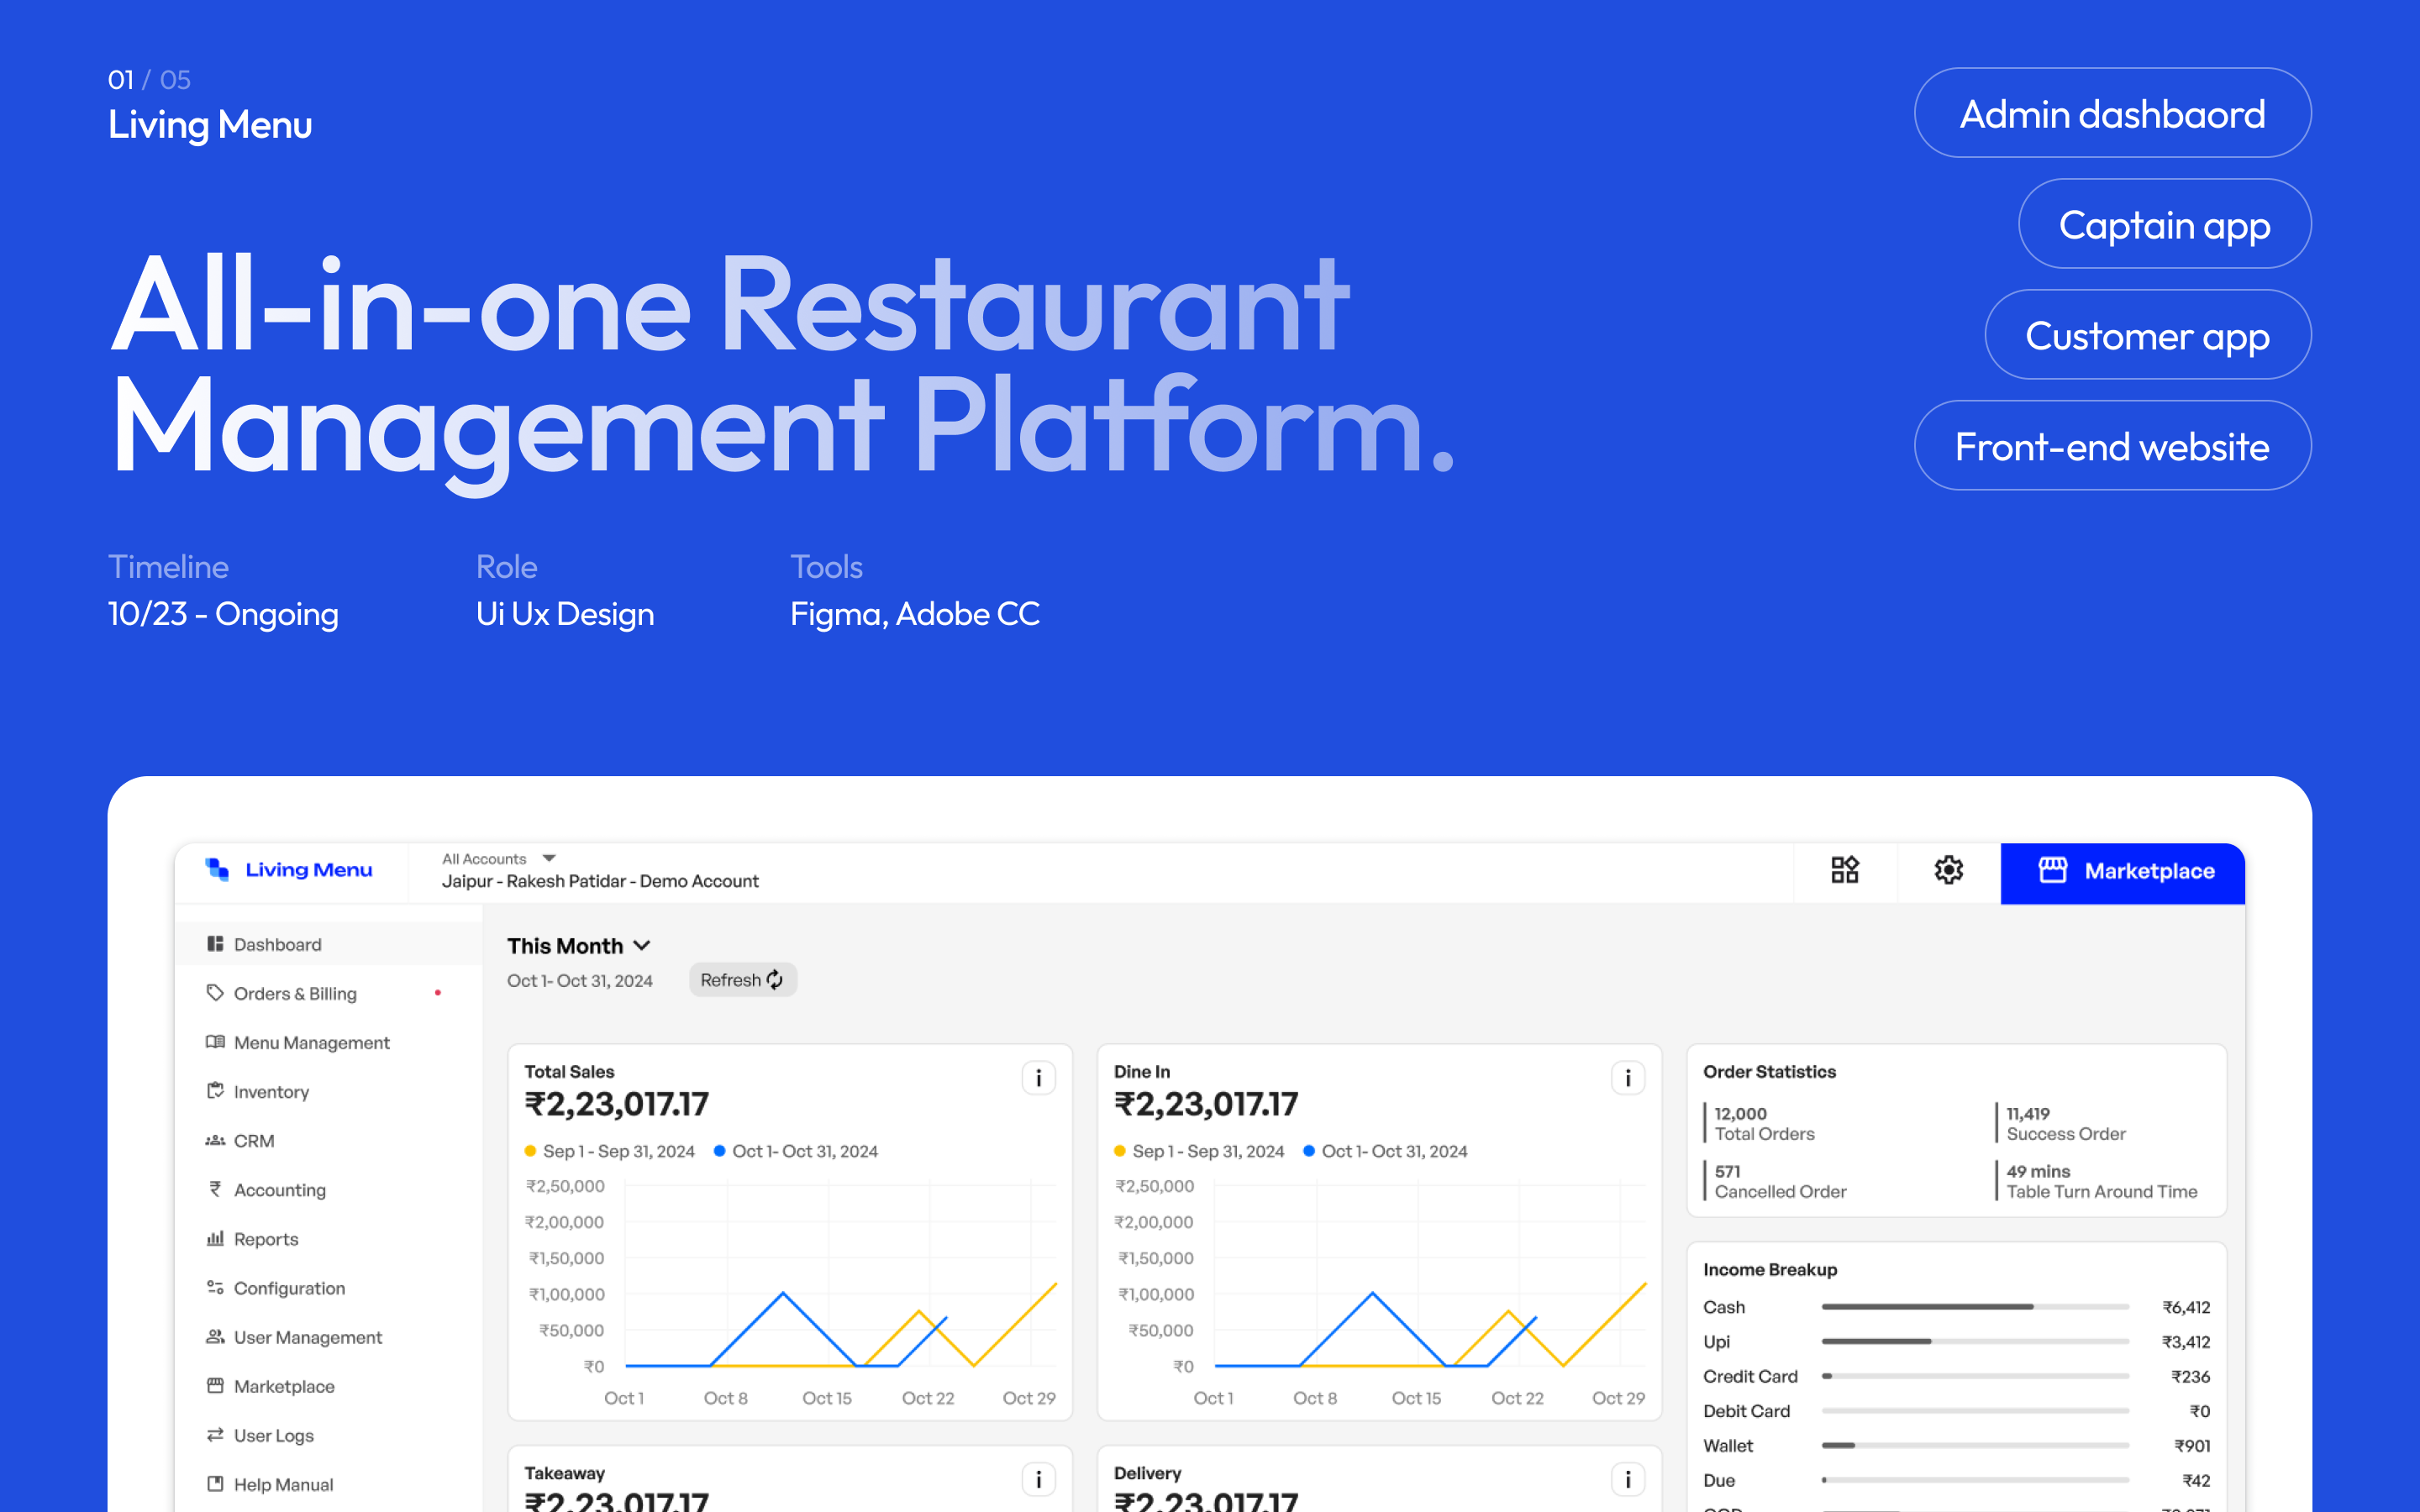Open the Living Menu logo icon
Viewport: 2420px width, 1512px height.
pyautogui.click(x=217, y=869)
